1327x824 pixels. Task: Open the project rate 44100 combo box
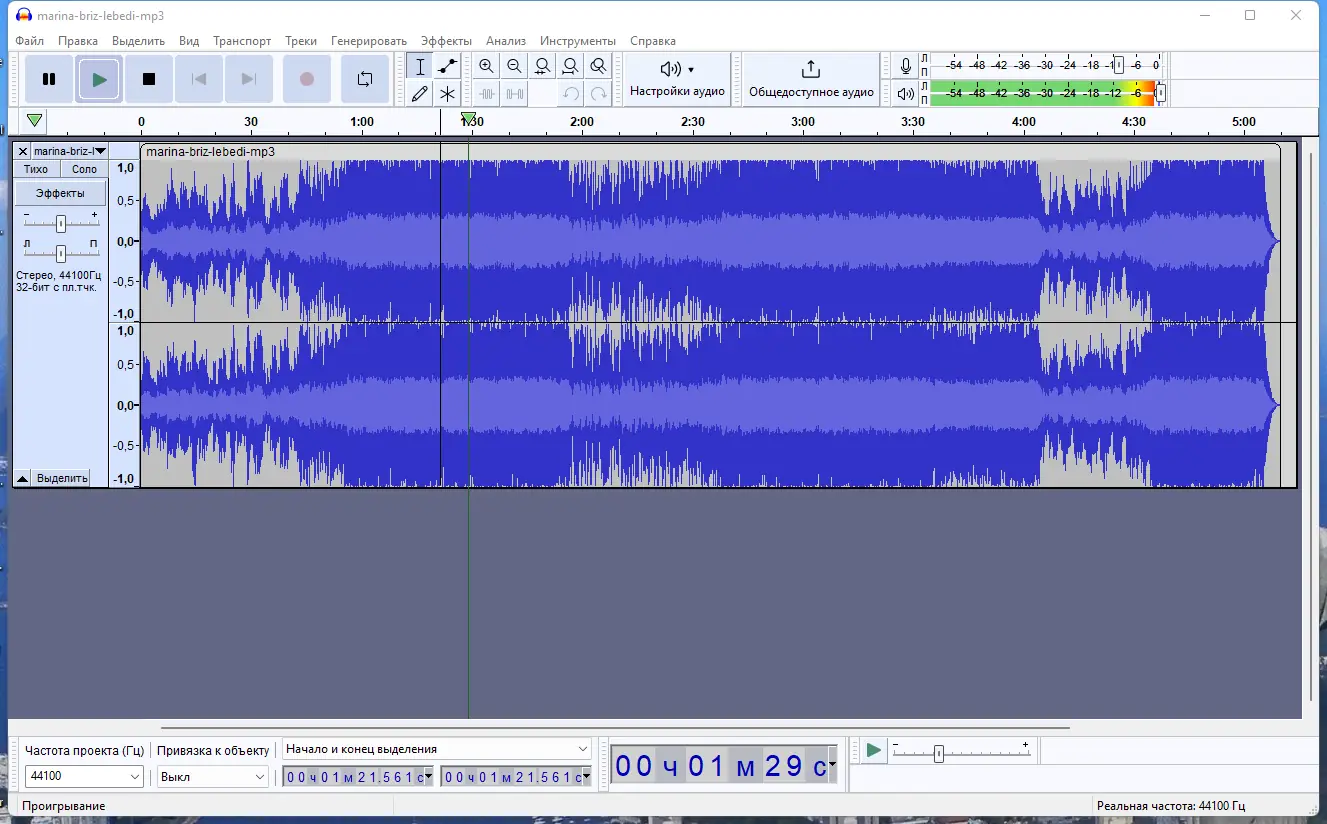[x=85, y=776]
